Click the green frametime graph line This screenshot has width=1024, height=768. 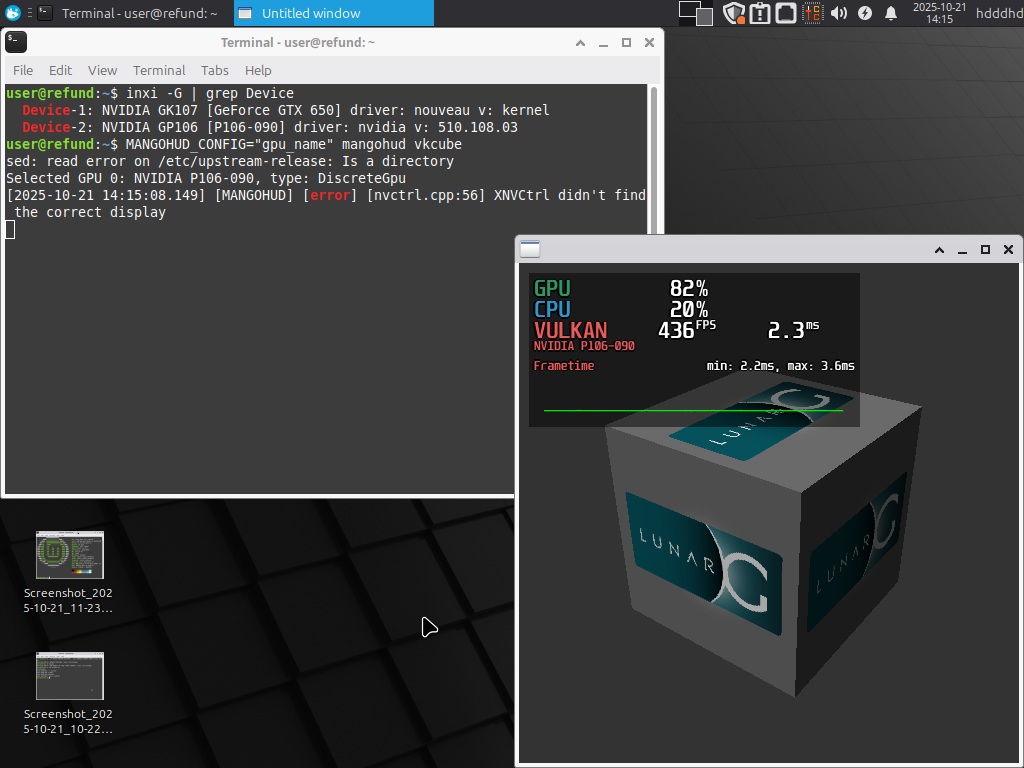point(694,410)
